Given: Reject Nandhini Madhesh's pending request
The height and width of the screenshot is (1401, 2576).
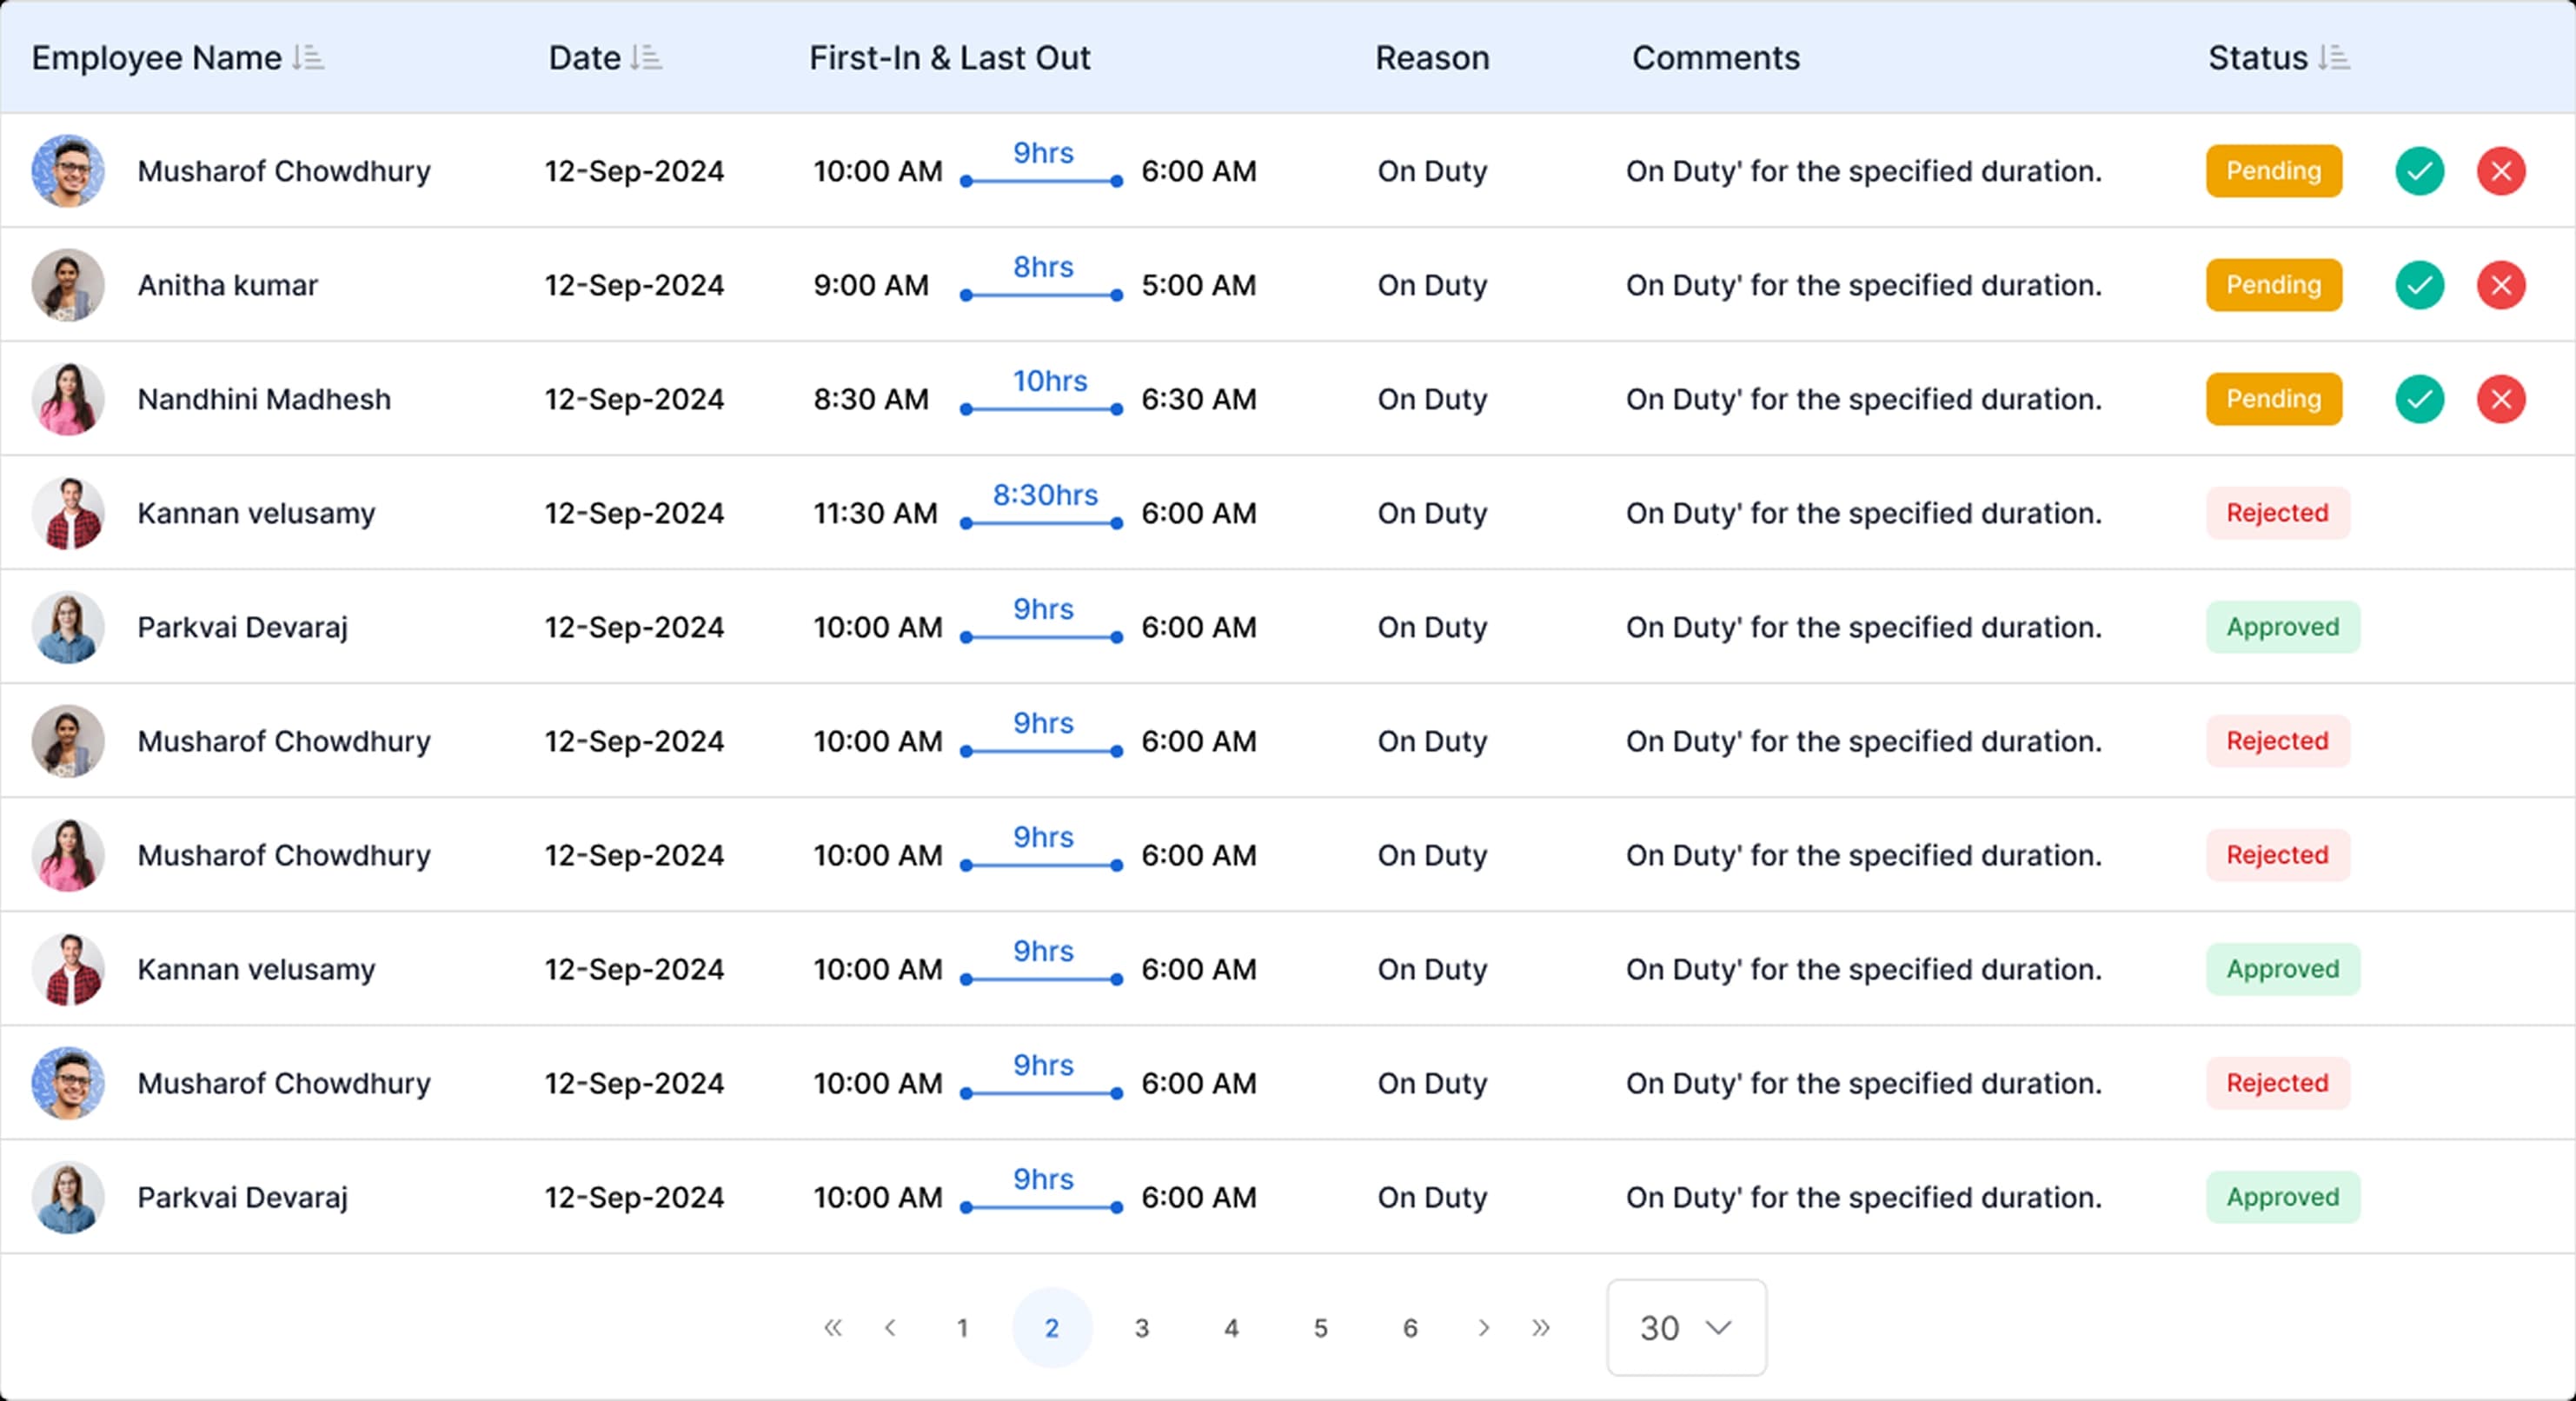Looking at the screenshot, I should [x=2500, y=399].
